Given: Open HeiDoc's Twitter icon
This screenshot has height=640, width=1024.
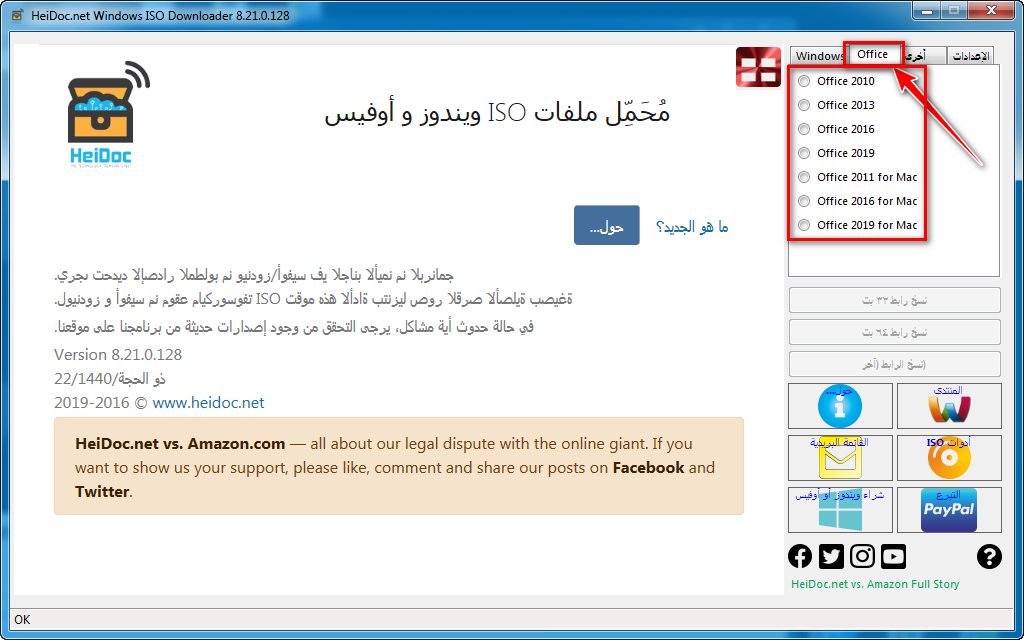Looking at the screenshot, I should tap(831, 556).
